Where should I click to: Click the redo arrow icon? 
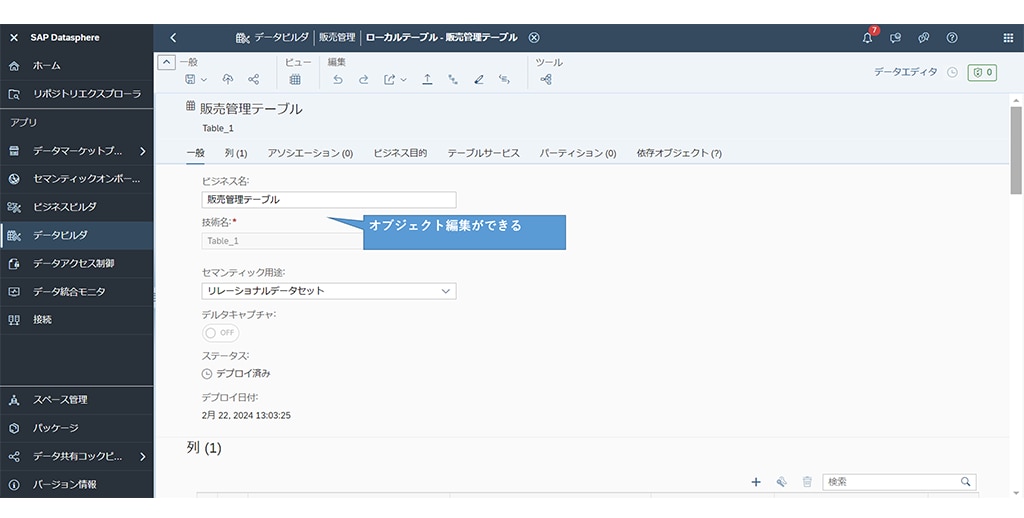364,79
